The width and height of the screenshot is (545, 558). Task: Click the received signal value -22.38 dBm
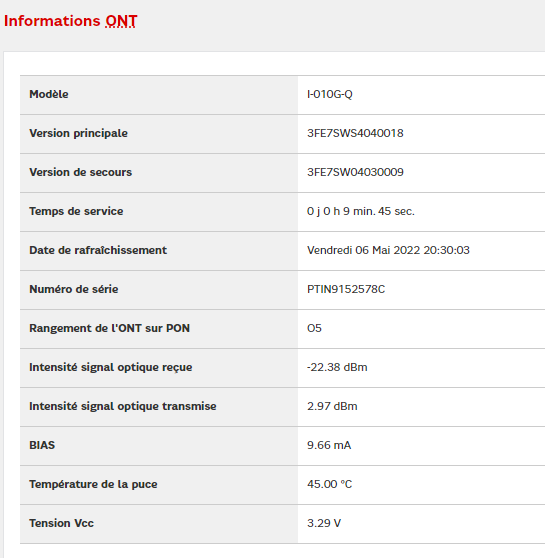click(337, 367)
